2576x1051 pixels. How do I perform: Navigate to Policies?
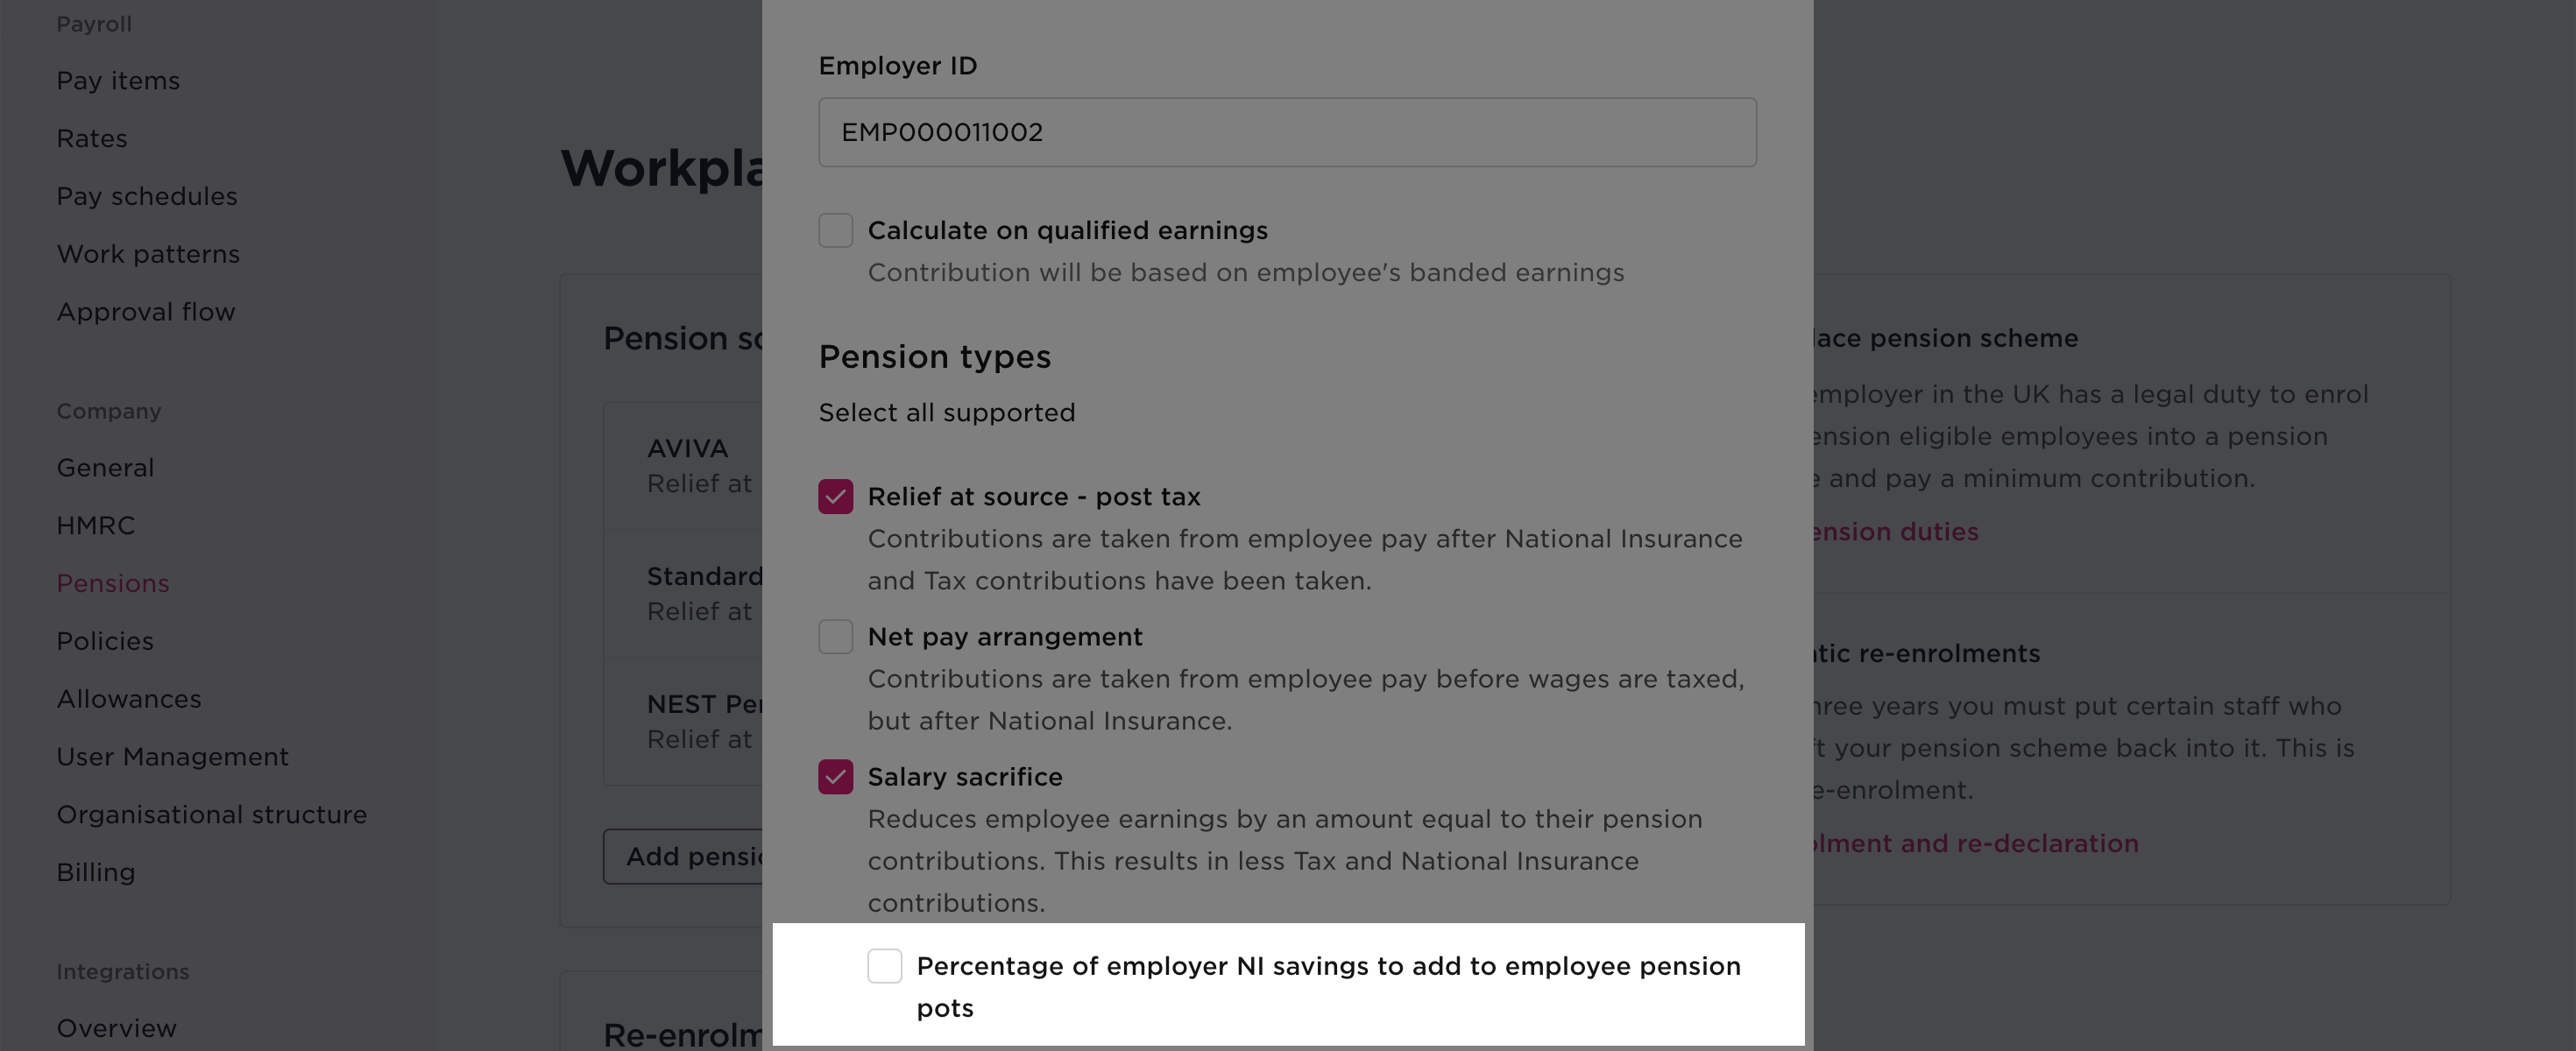coord(105,641)
